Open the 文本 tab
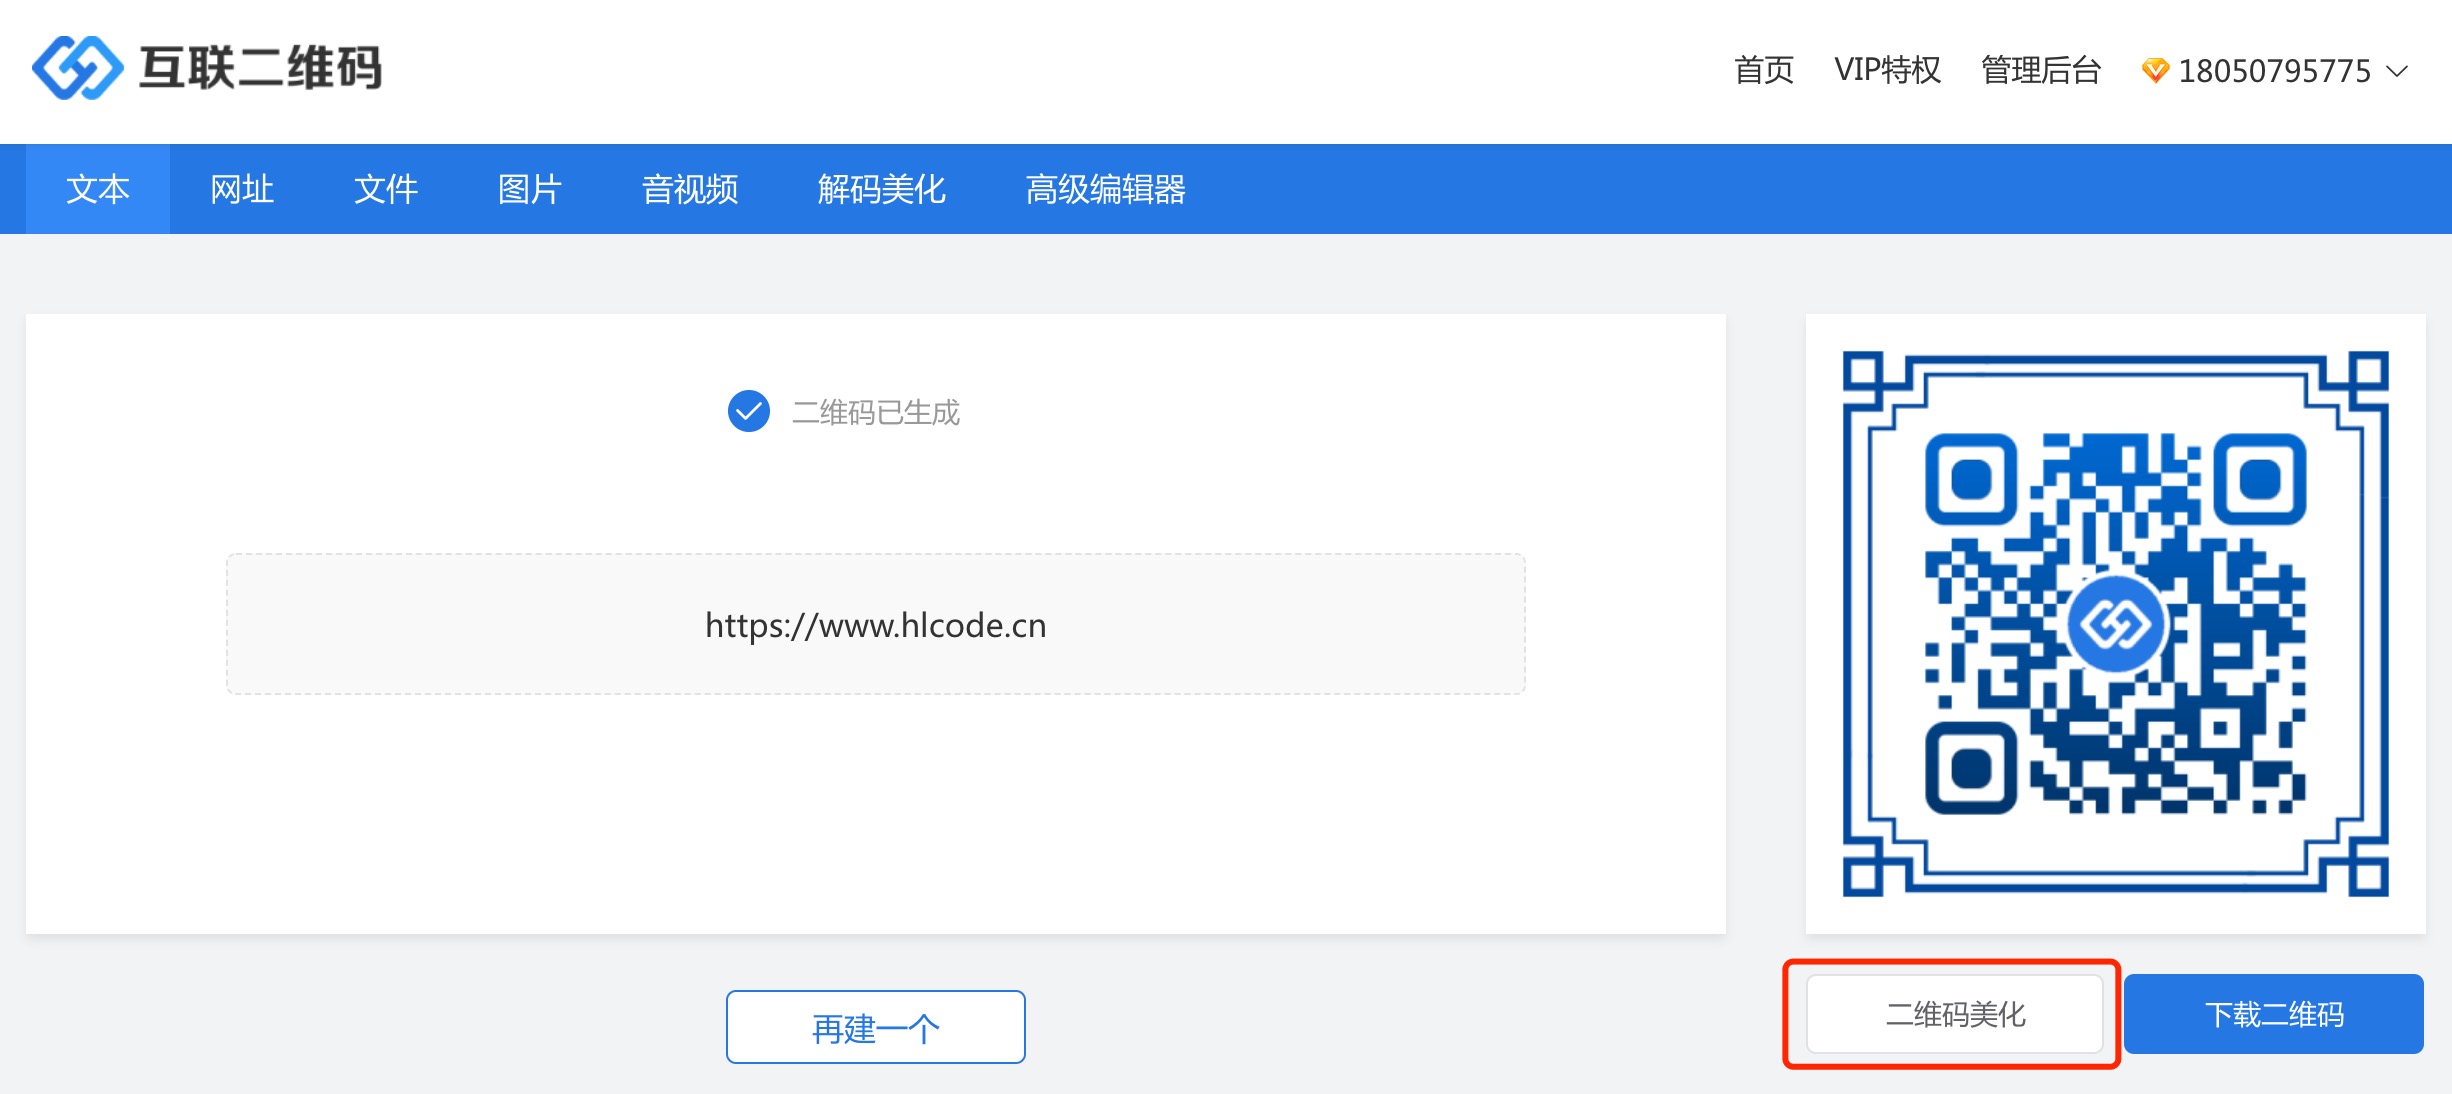Viewport: 2452px width, 1094px height. (98, 189)
